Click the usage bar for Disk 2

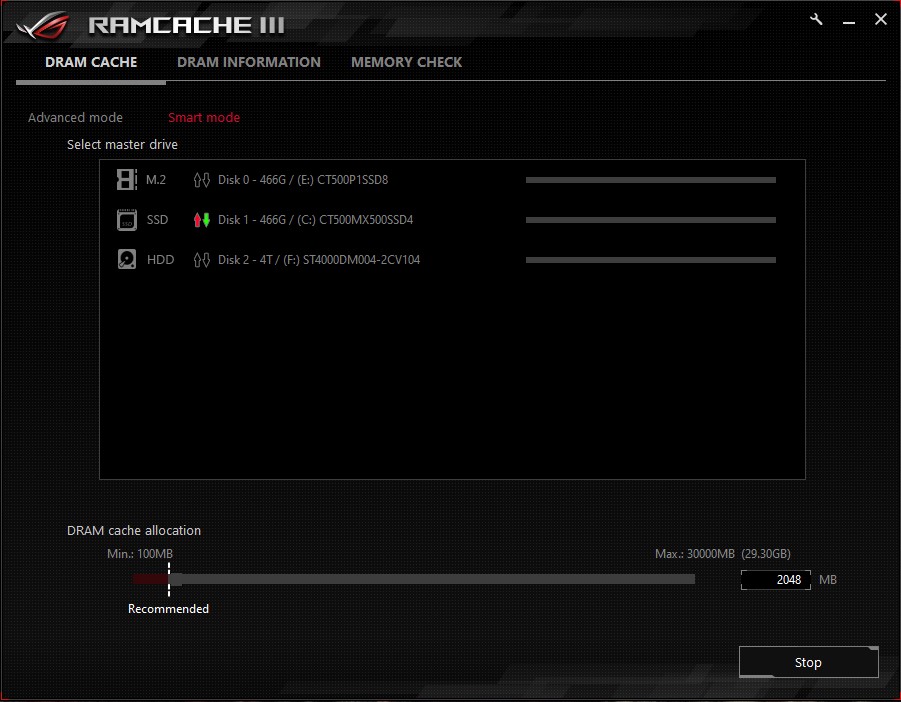[650, 260]
